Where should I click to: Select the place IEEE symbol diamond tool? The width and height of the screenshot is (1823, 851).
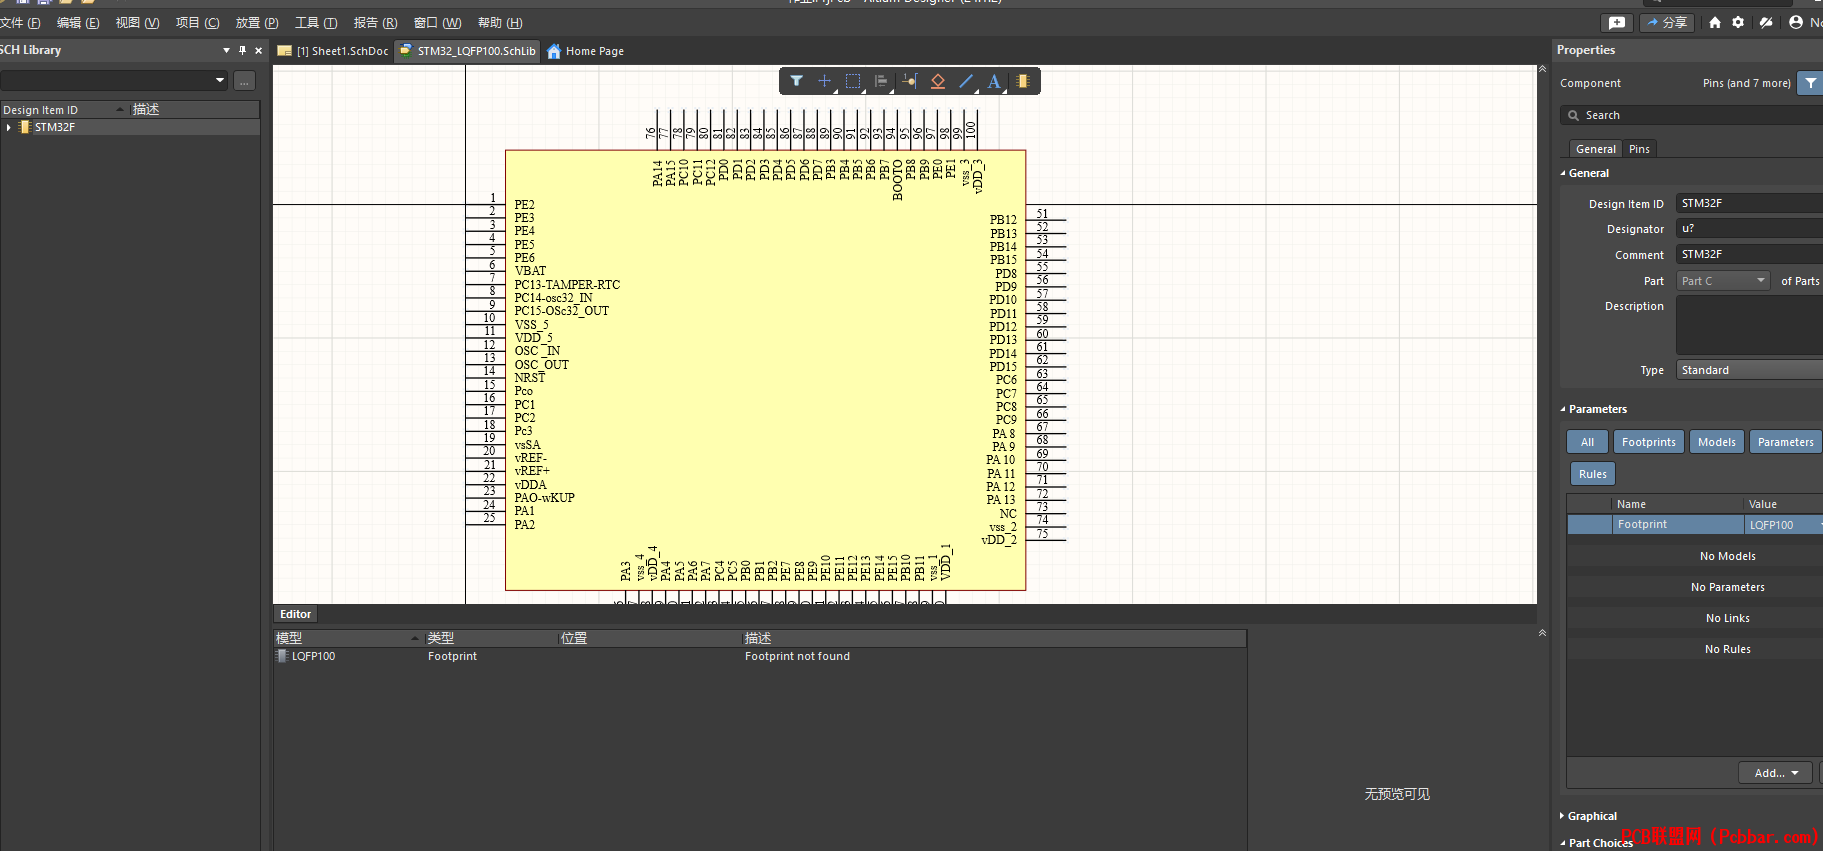[937, 81]
